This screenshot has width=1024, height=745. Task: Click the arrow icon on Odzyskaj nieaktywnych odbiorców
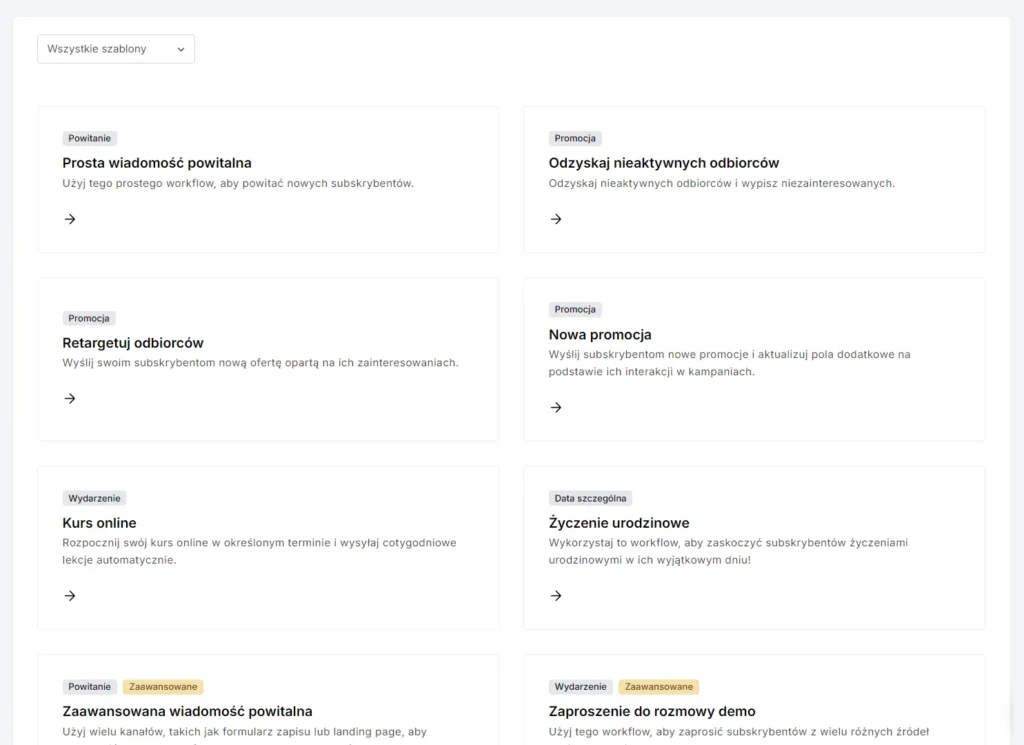click(556, 218)
